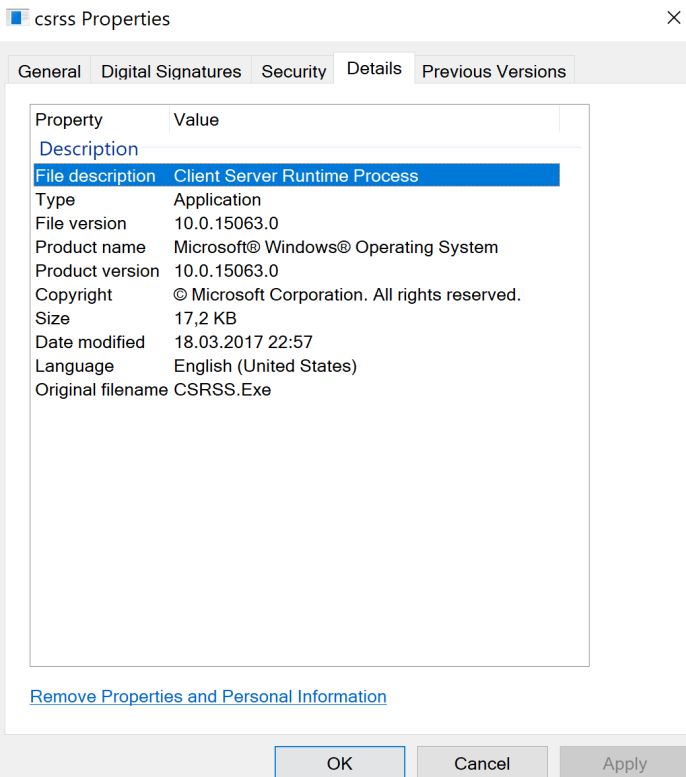Click the English (United States) value

(x=265, y=366)
